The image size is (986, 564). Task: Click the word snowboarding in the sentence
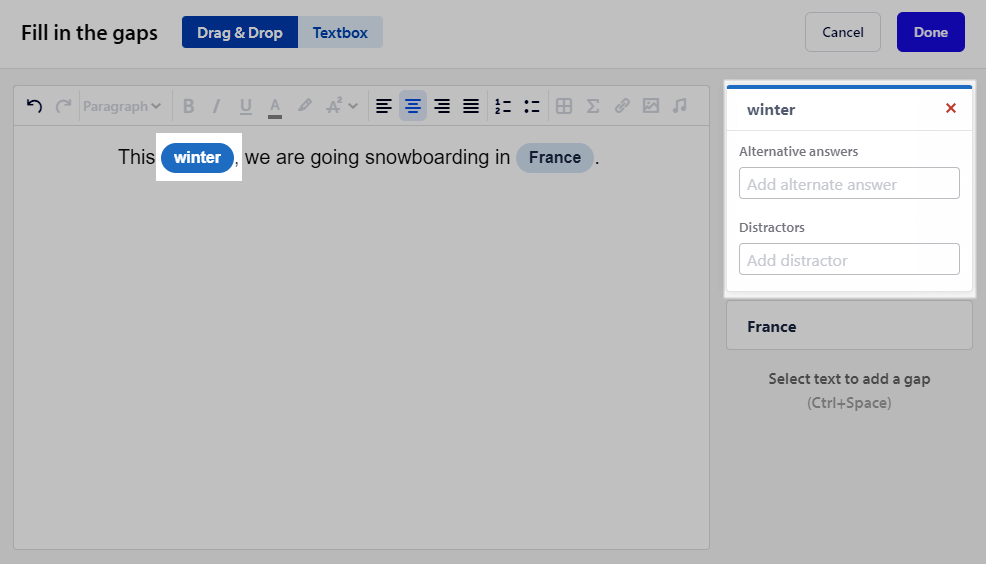427,157
